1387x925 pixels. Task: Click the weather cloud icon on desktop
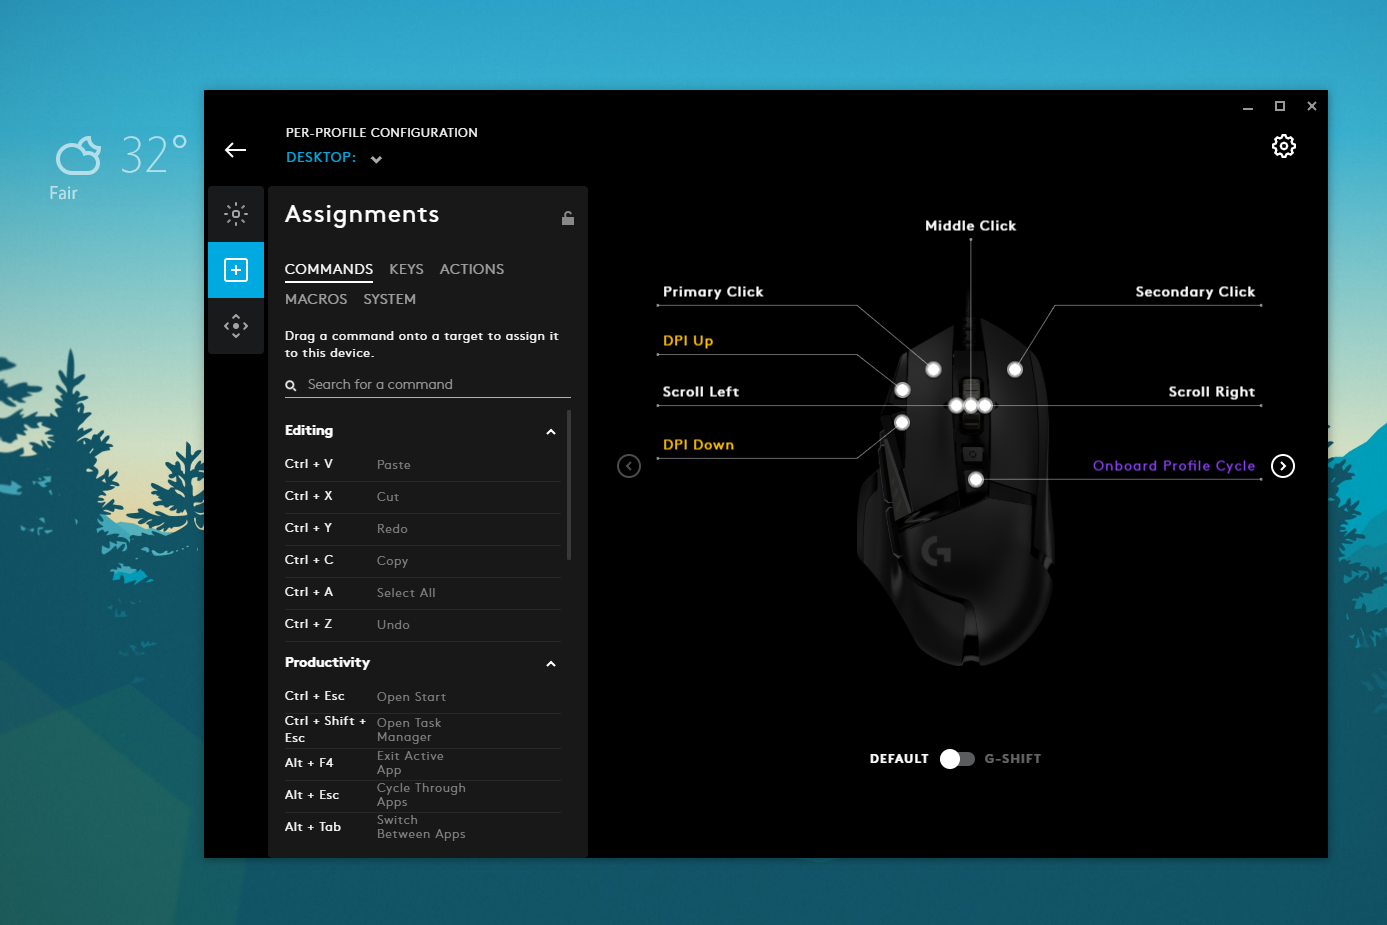78,156
